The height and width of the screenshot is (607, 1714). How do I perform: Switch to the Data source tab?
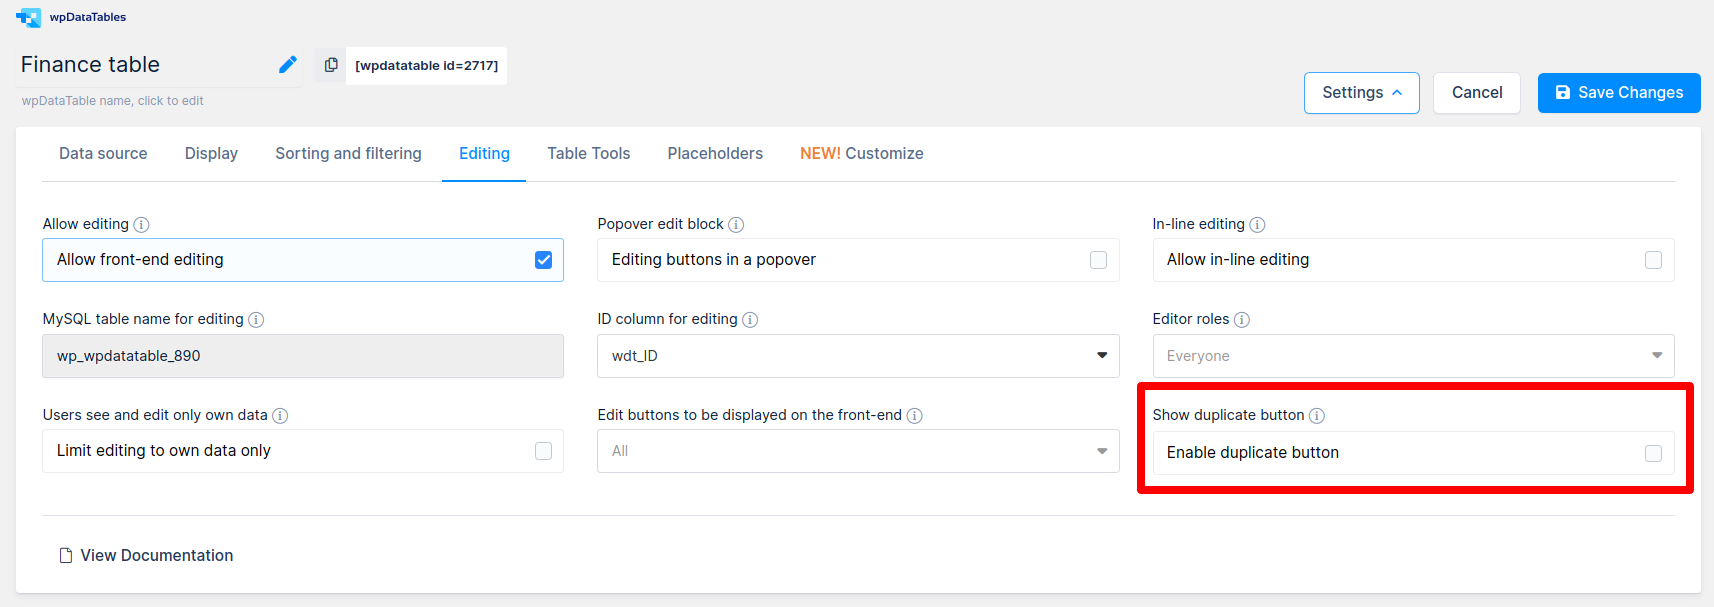103,154
